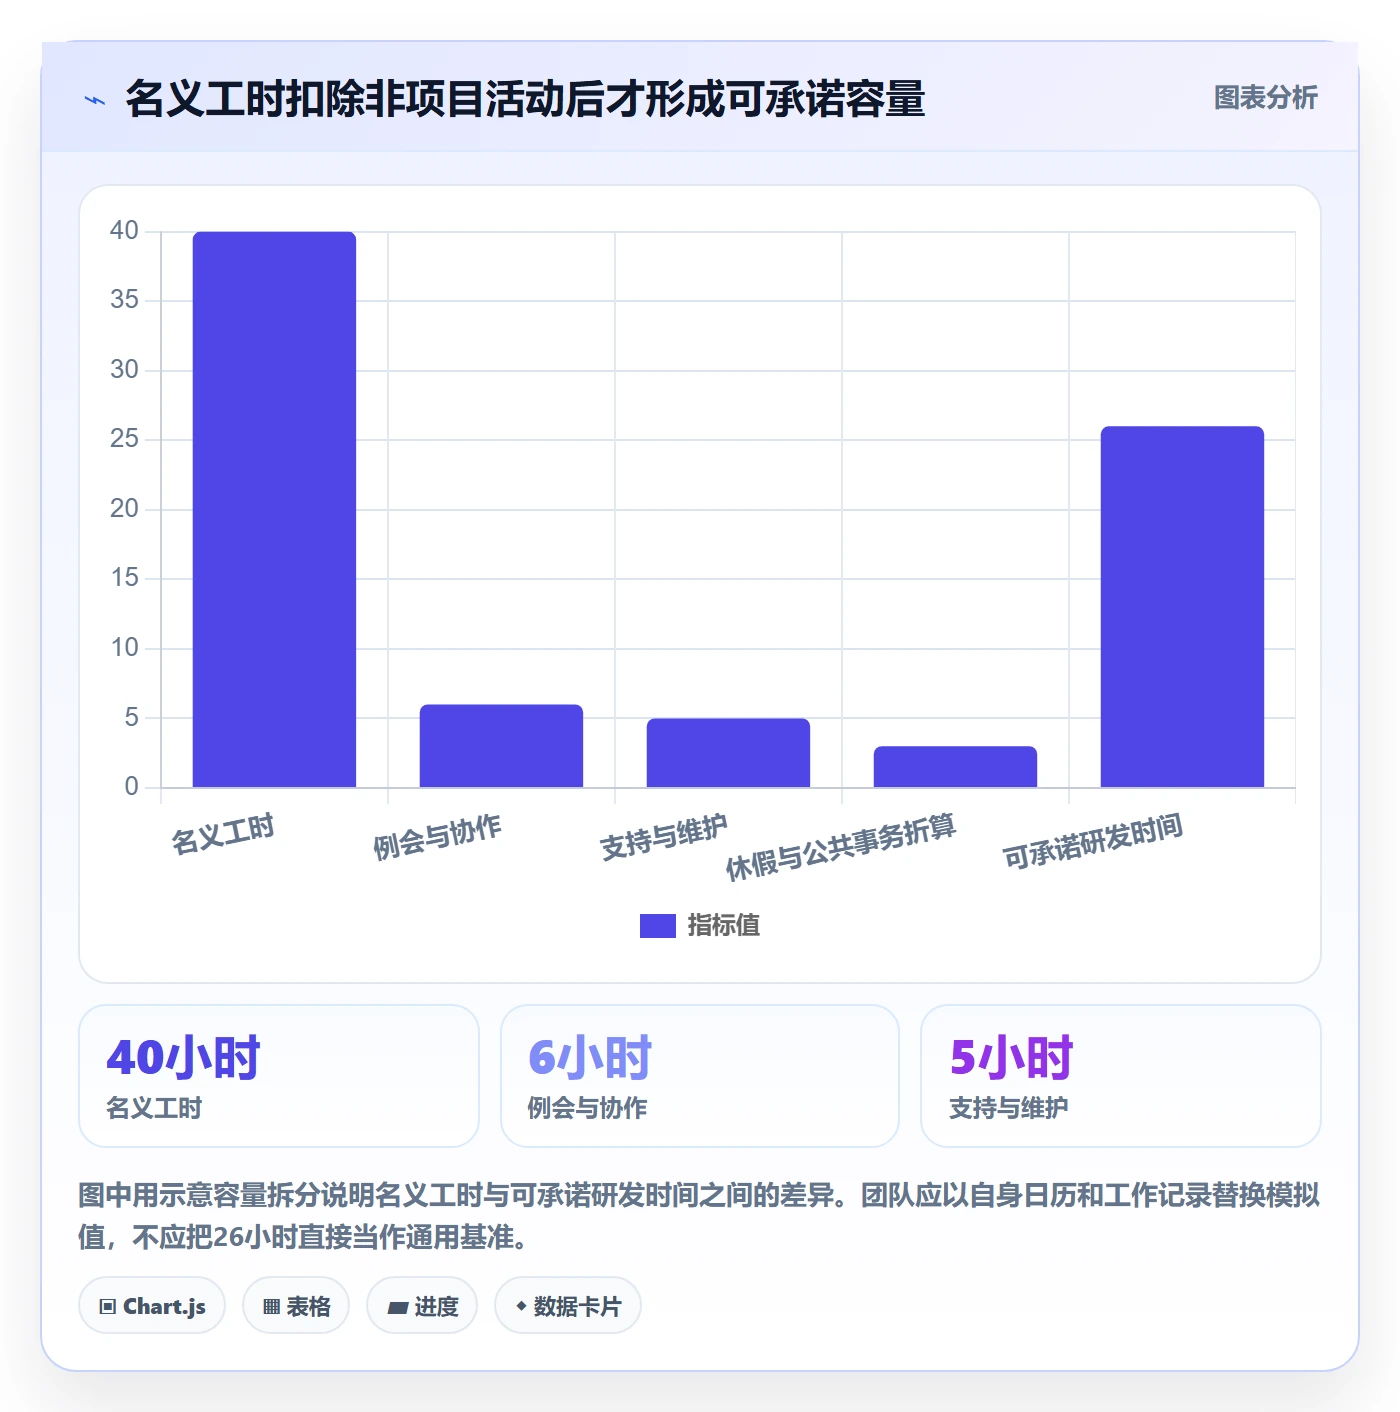Click the chart title 名义工时扣除非项目活动后才形成可承诺容量
The width and height of the screenshot is (1400, 1412).
point(526,99)
